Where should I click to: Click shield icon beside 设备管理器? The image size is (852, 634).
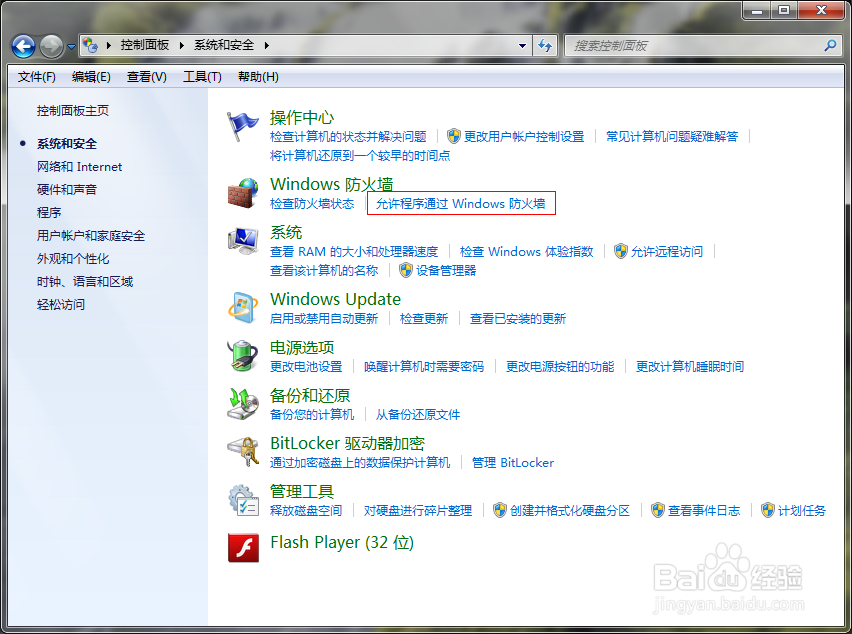tap(406, 270)
